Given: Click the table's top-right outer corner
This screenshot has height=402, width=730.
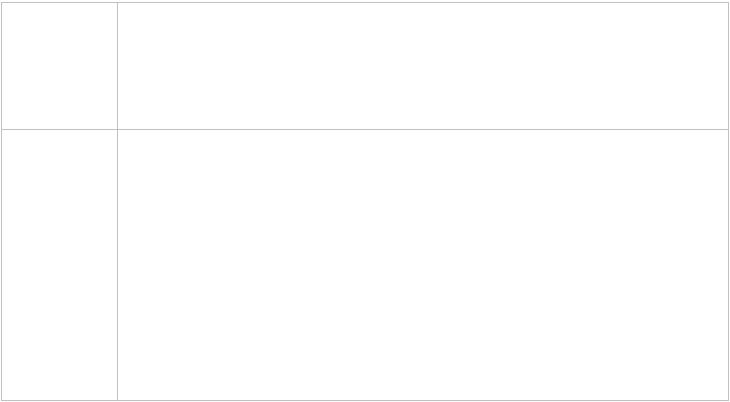Looking at the screenshot, I should tap(728, 2).
